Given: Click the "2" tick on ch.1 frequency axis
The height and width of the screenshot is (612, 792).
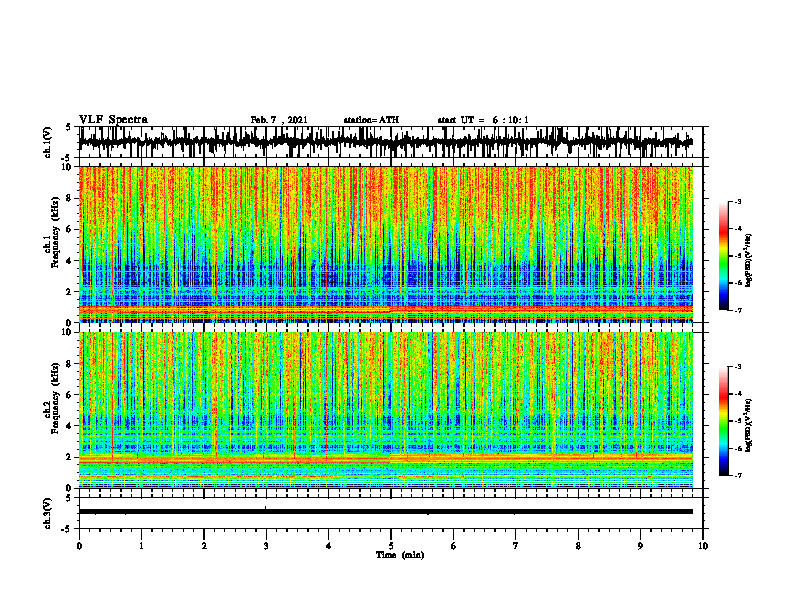Looking at the screenshot, I should coord(70,292).
